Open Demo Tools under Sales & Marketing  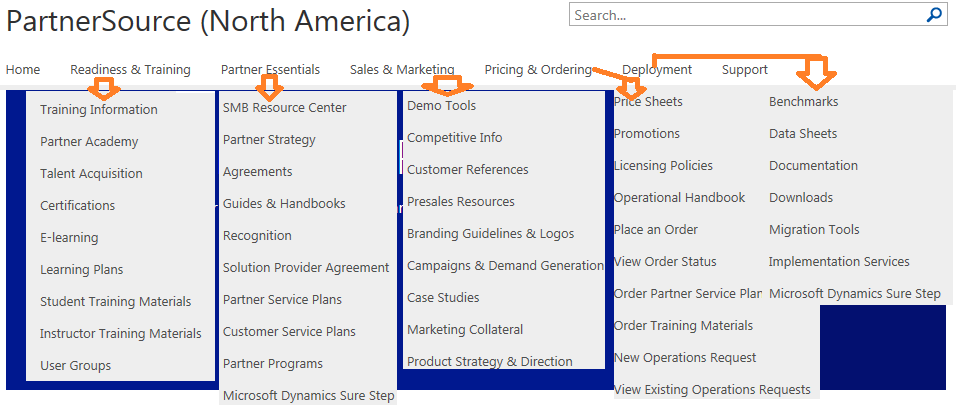[441, 106]
